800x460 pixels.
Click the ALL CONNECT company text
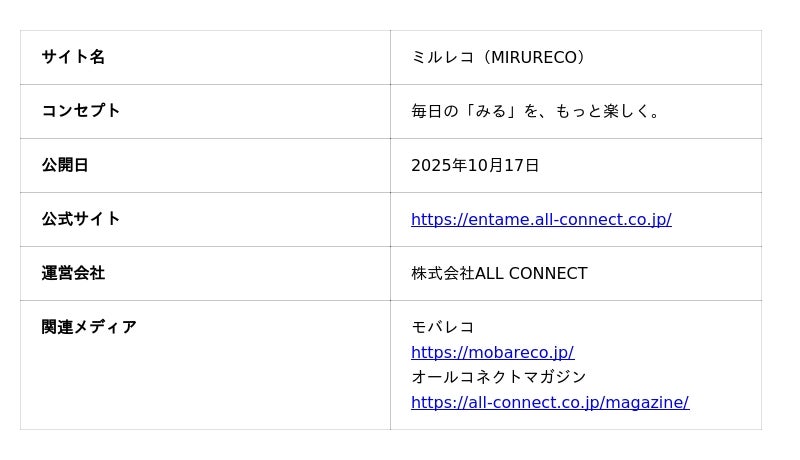pos(531,274)
